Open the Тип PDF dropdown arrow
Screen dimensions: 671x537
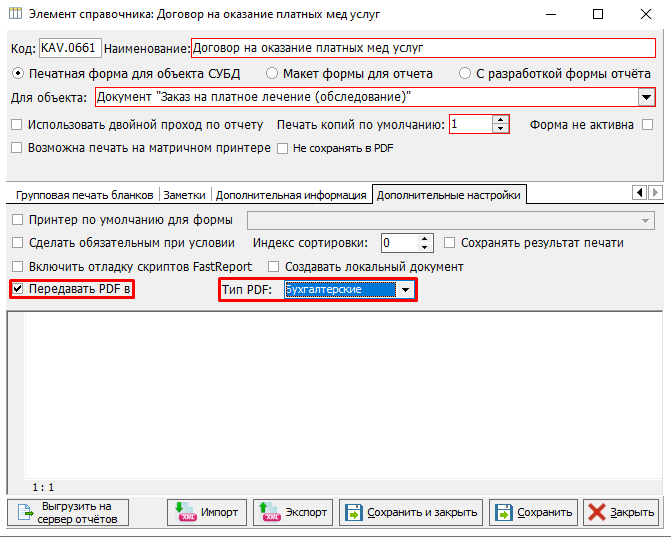click(405, 290)
